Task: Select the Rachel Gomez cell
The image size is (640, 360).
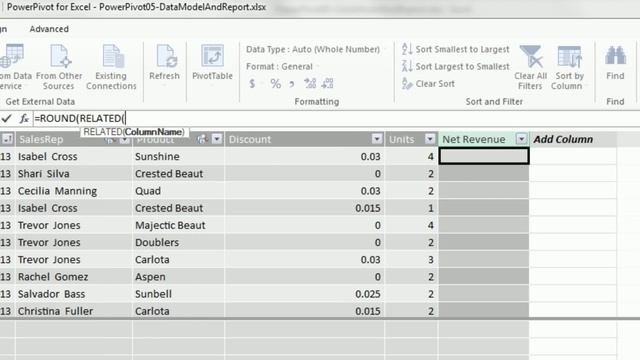Action: coord(73,277)
